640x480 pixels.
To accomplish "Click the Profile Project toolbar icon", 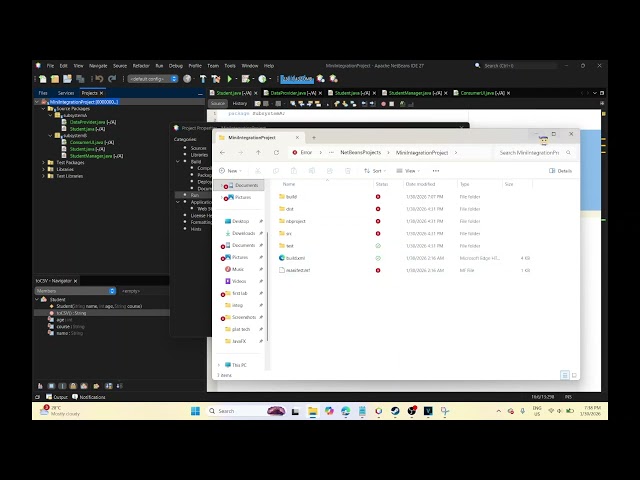I will pyautogui.click(x=262, y=79).
